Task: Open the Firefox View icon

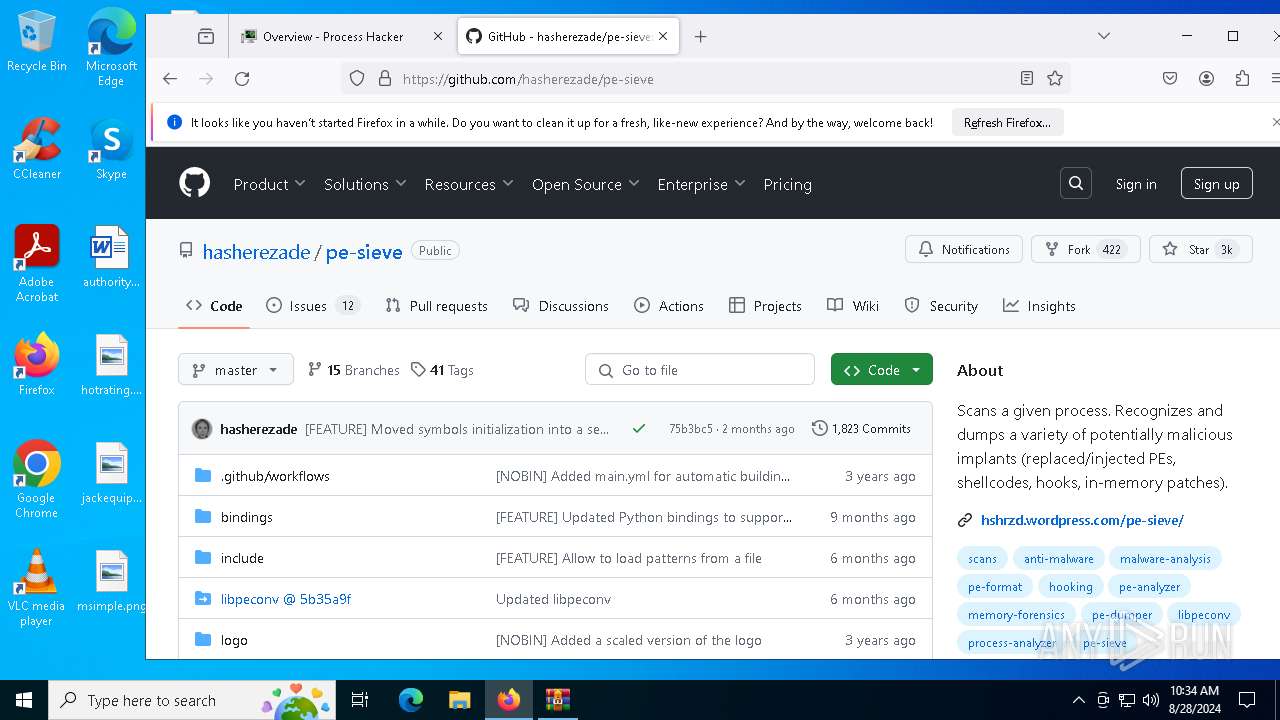Action: click(206, 36)
